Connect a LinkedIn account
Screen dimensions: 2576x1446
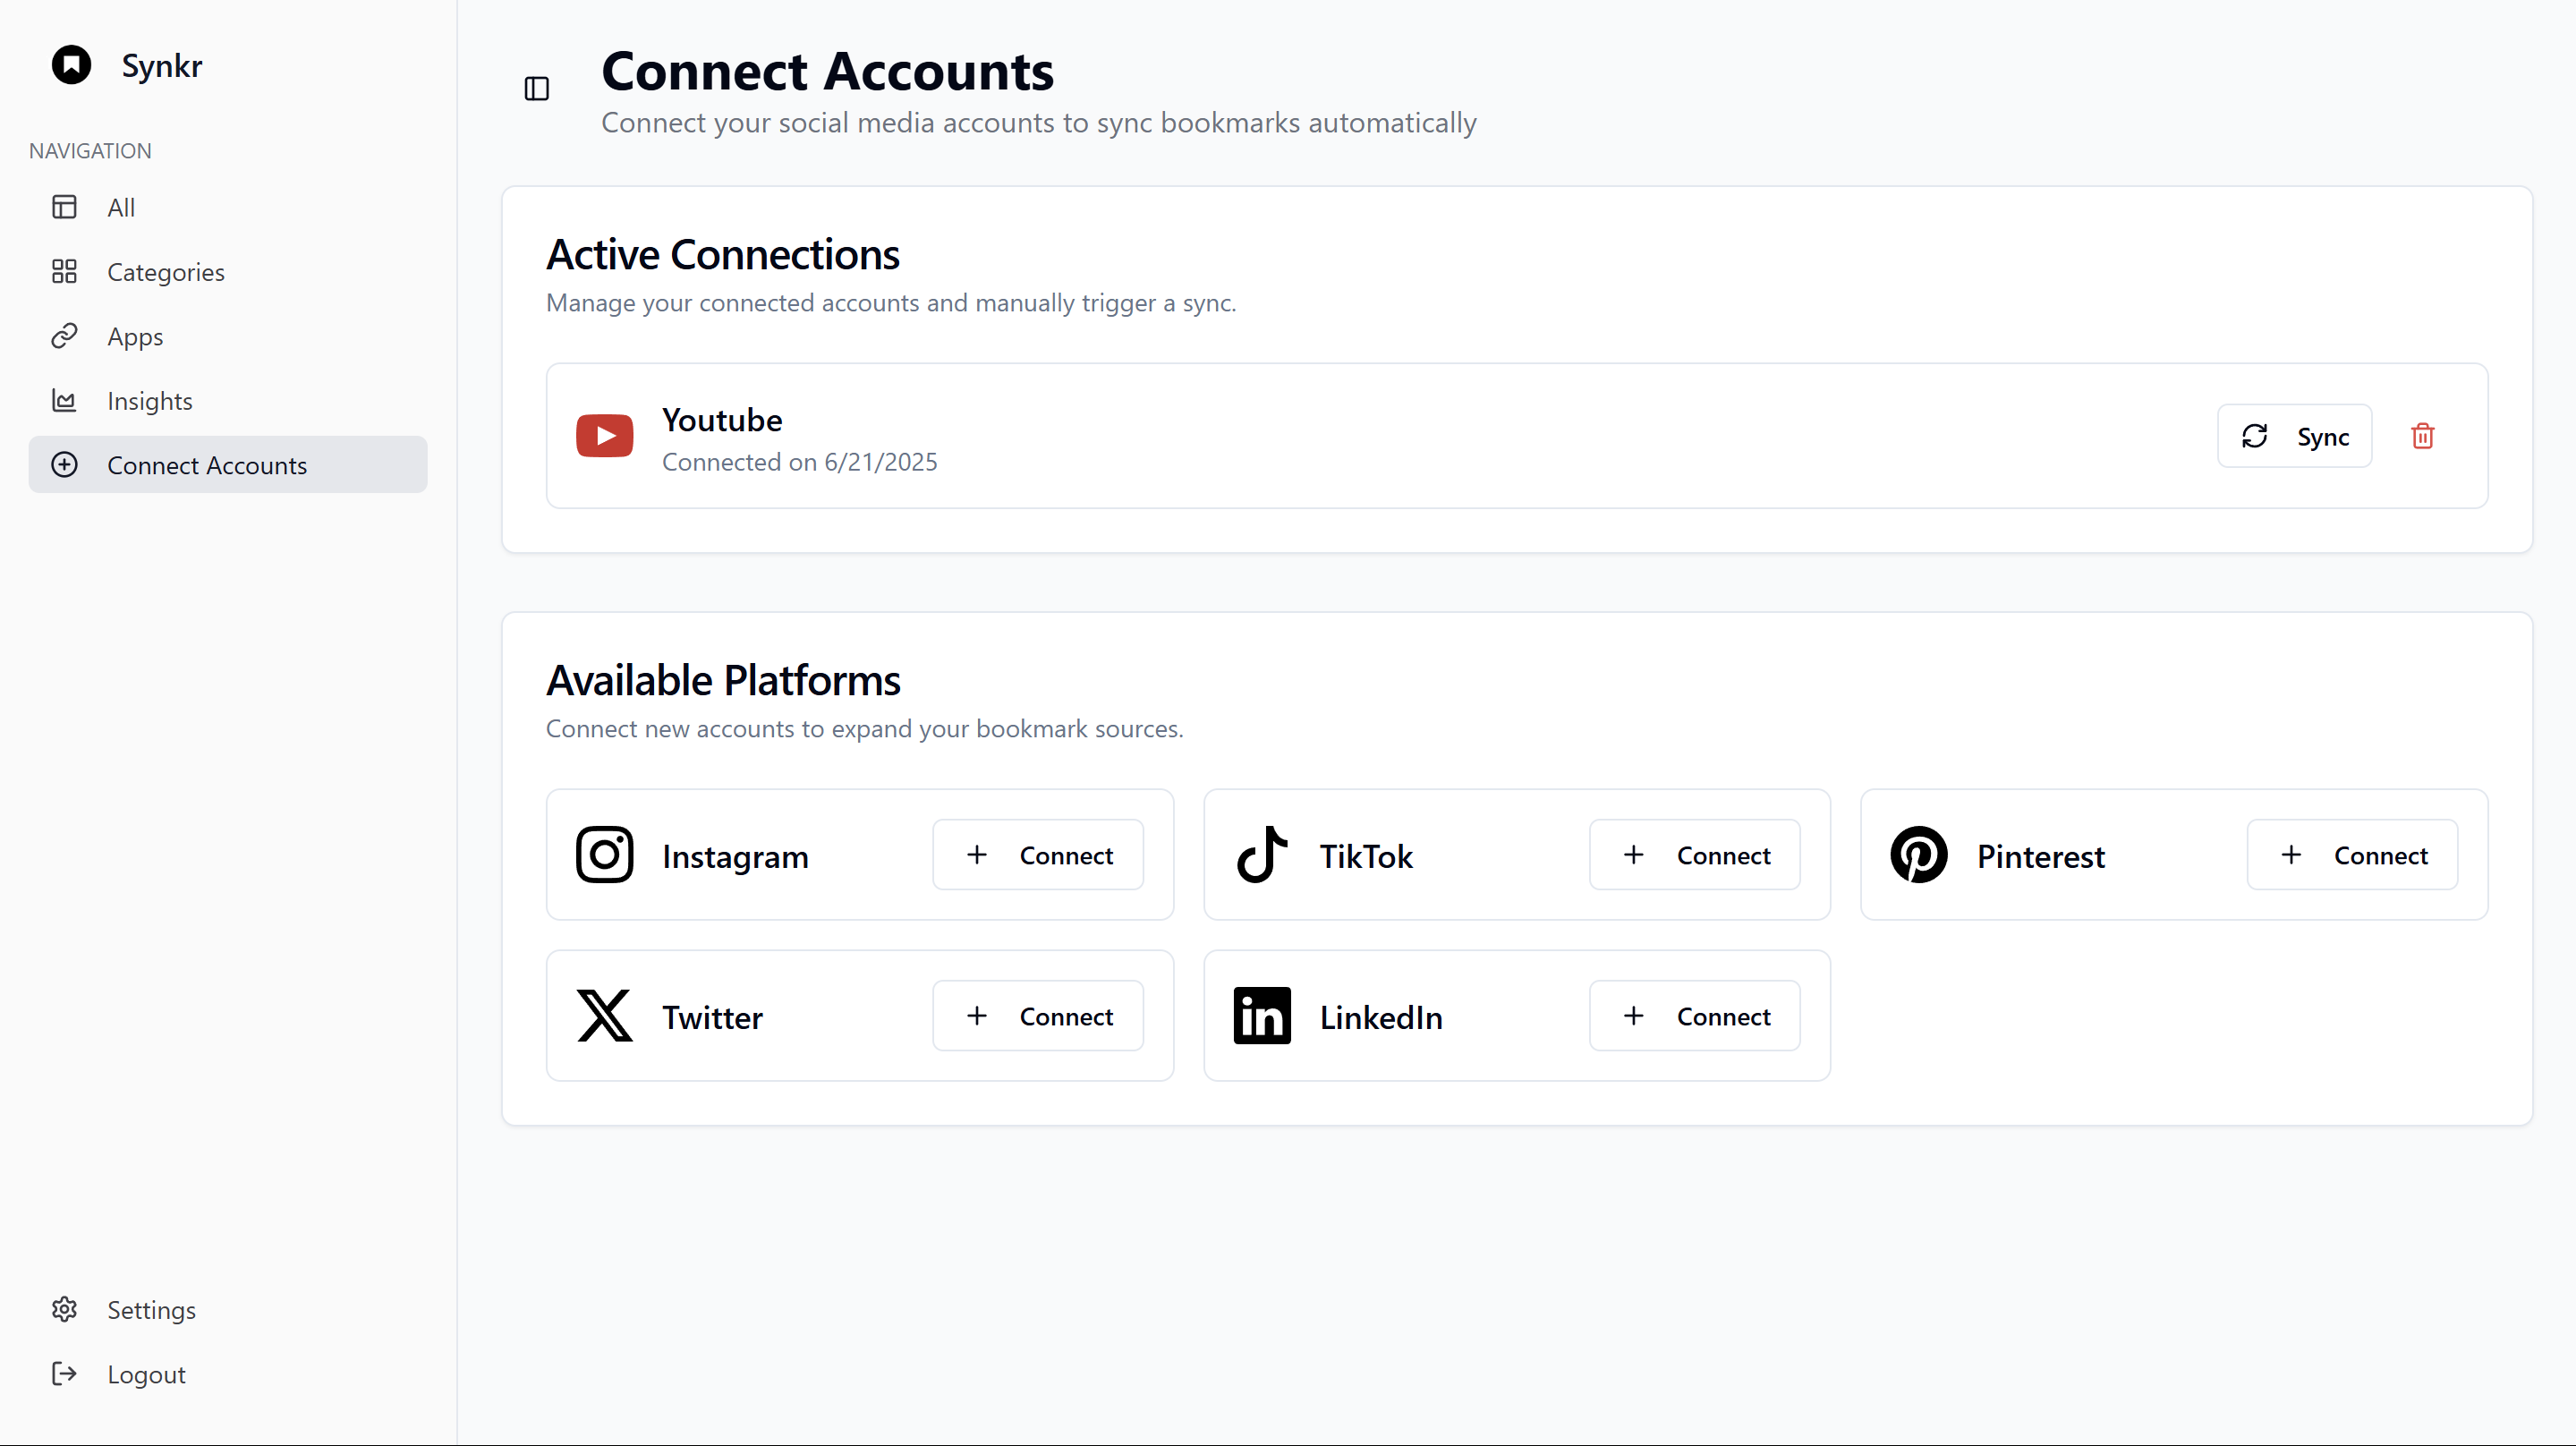(1695, 1016)
